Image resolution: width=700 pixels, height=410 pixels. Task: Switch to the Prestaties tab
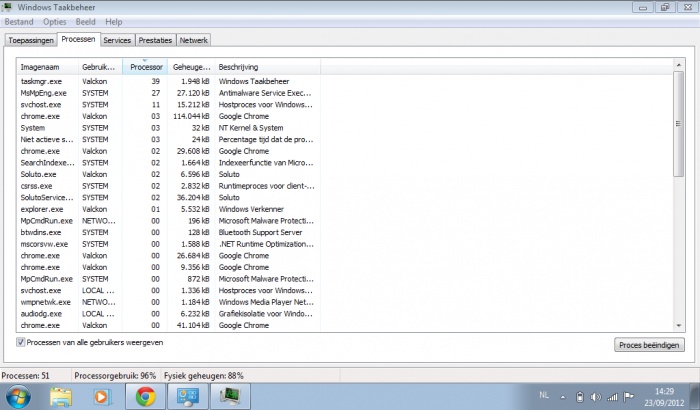click(155, 40)
